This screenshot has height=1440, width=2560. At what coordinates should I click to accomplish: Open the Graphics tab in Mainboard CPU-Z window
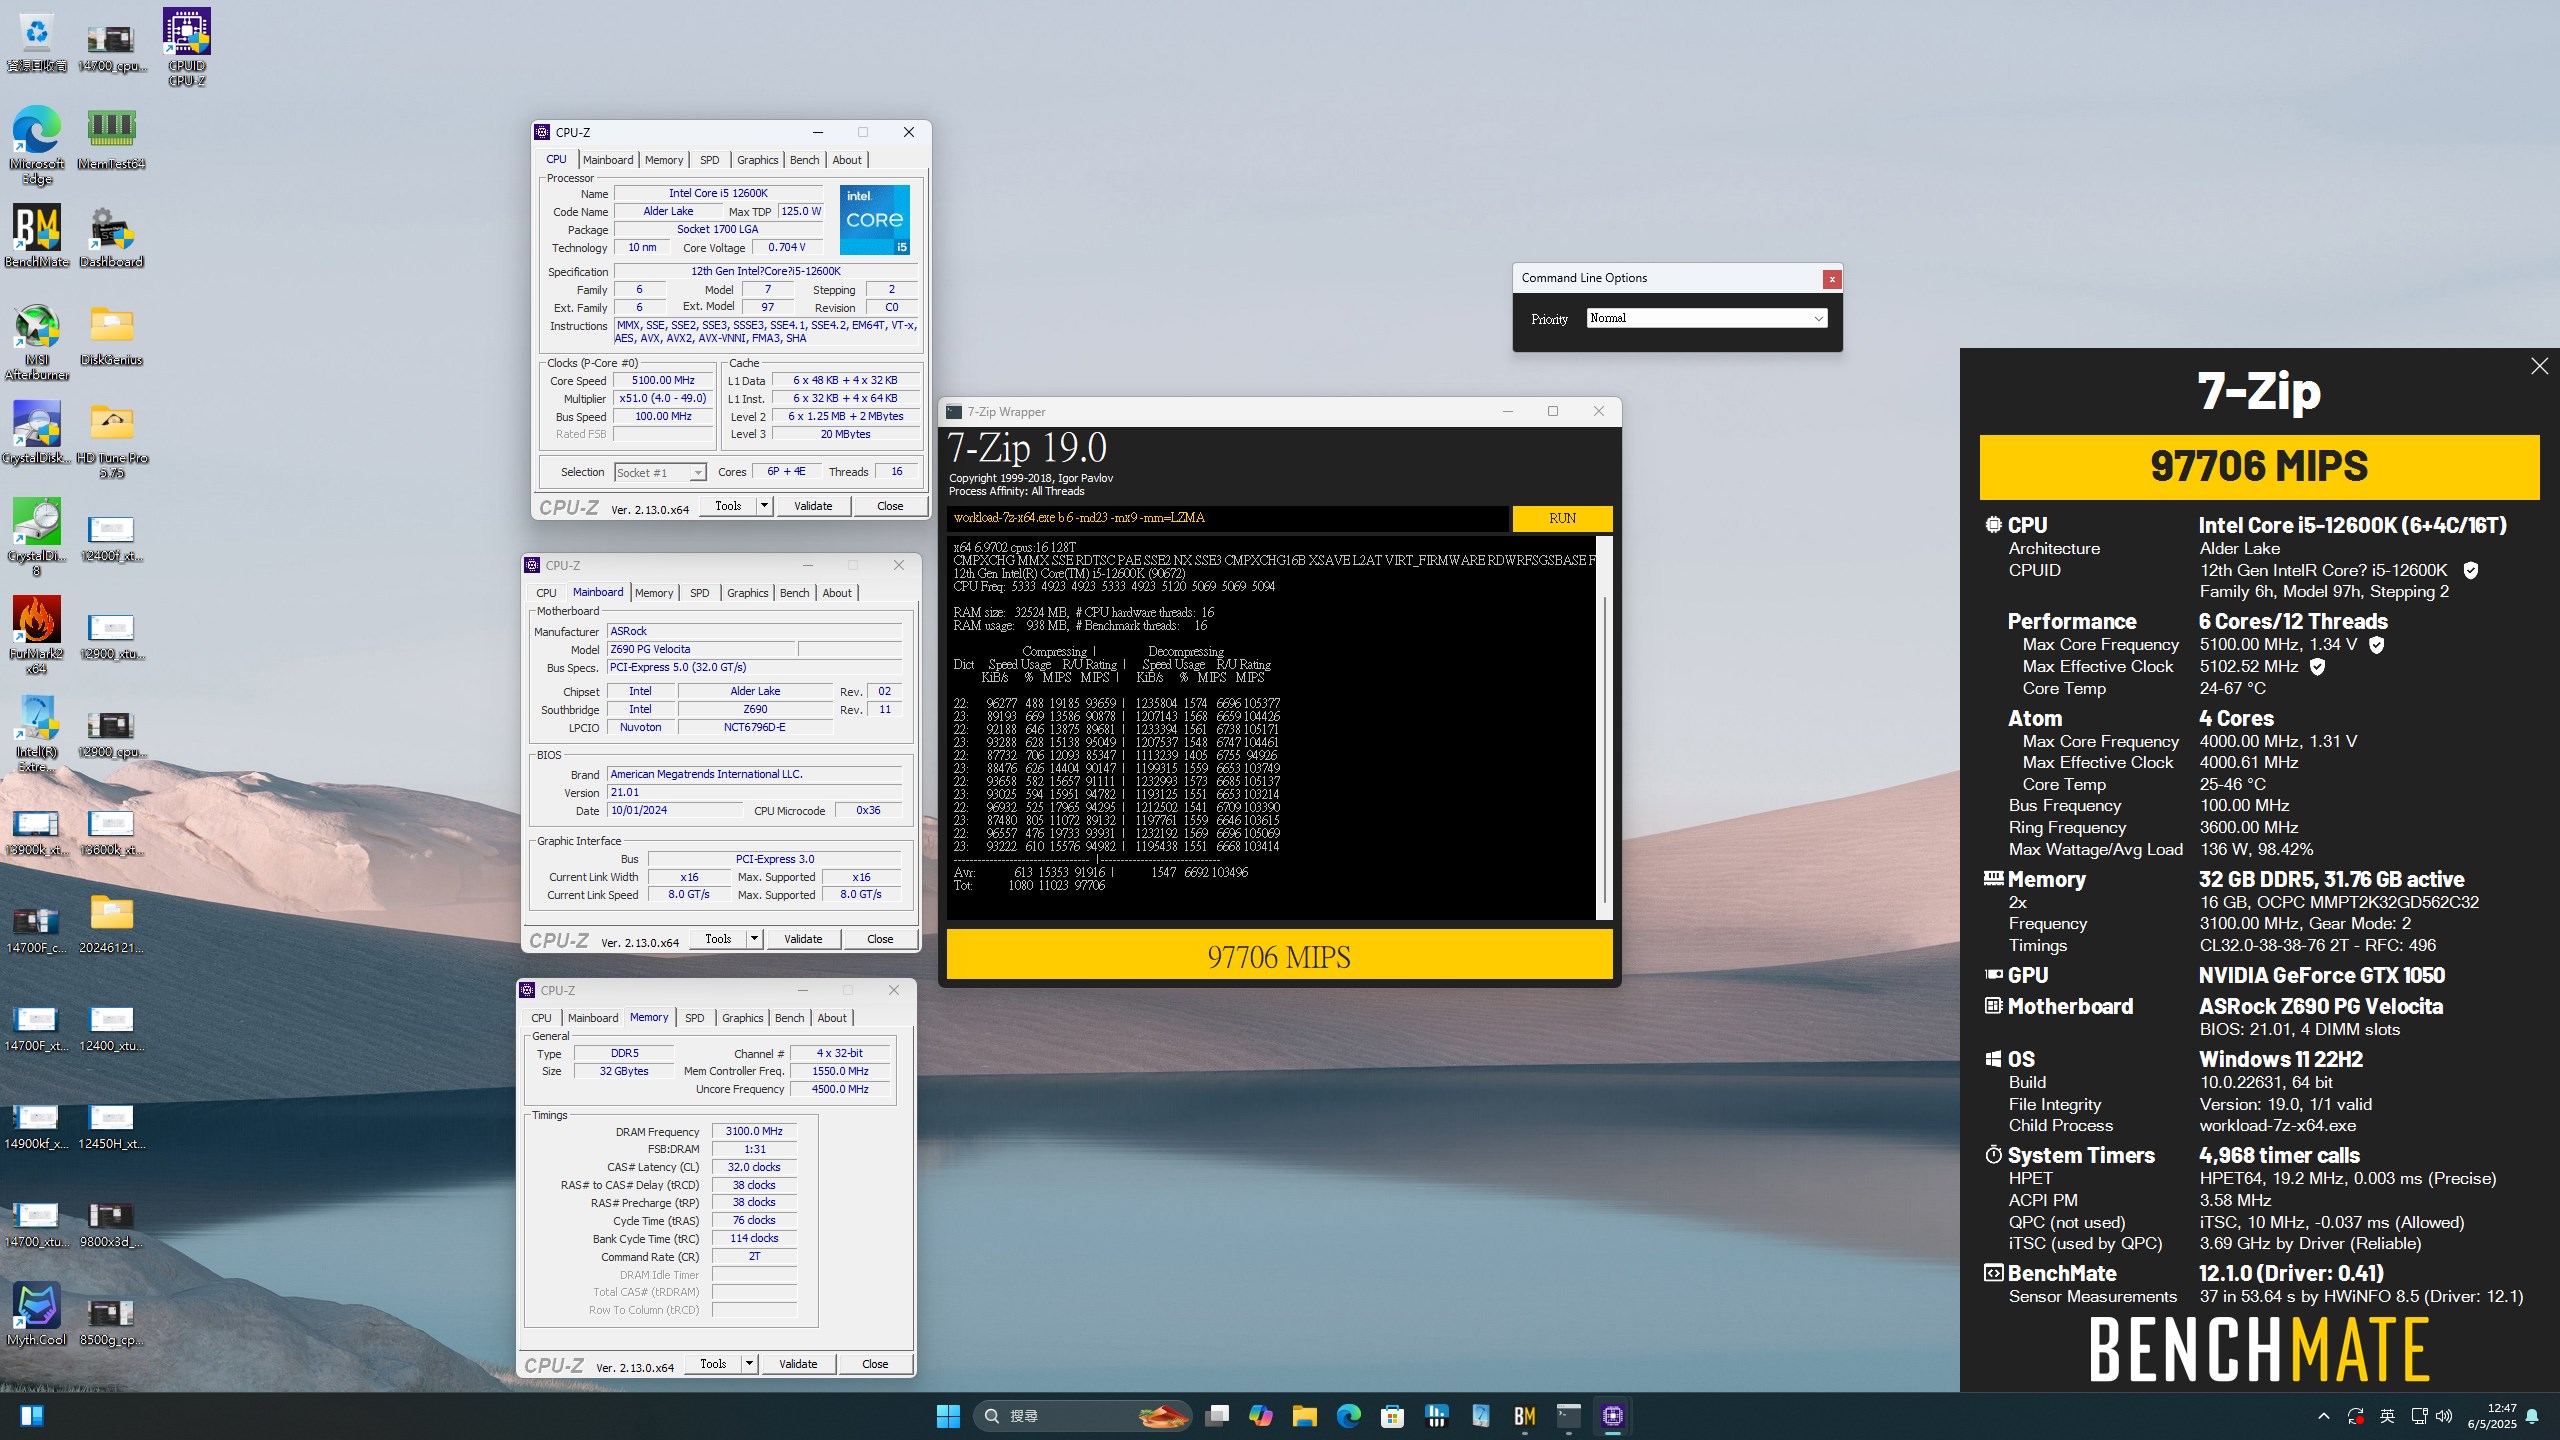tap(747, 593)
